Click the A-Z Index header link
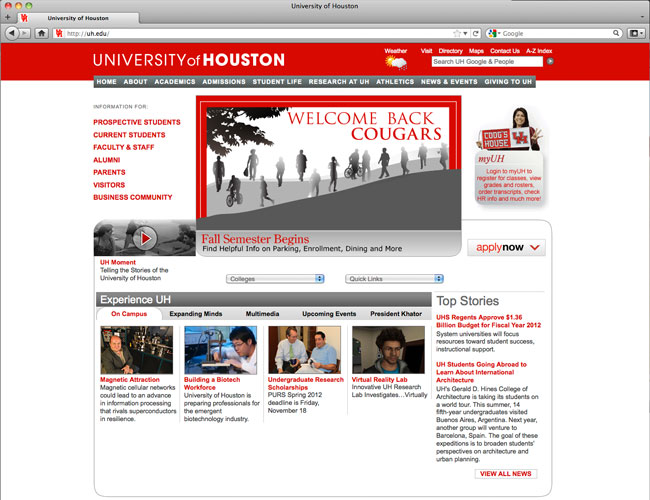Screen dimensions: 650x500 pos(539,51)
